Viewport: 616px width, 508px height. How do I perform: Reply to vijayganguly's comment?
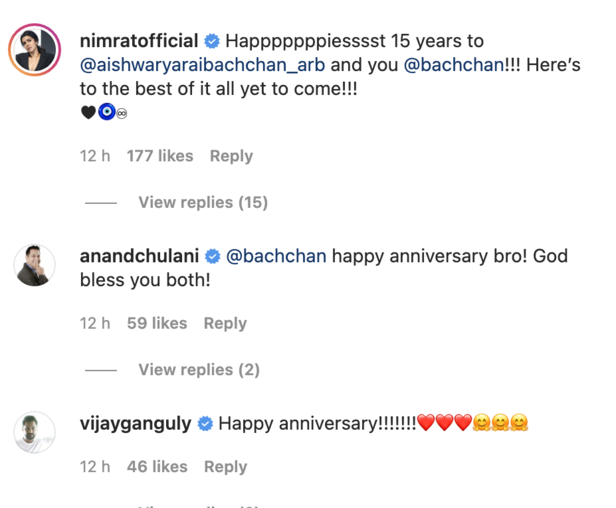point(225,467)
